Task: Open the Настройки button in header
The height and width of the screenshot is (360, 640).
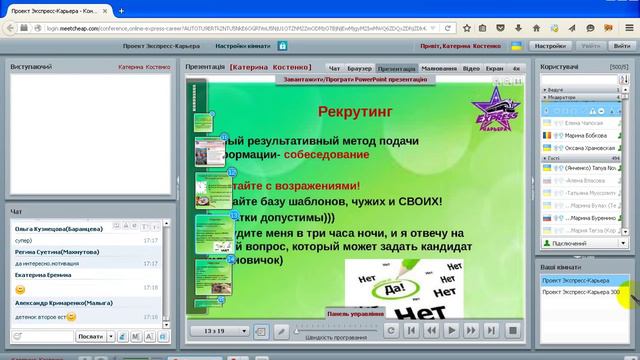Action: tap(550, 46)
